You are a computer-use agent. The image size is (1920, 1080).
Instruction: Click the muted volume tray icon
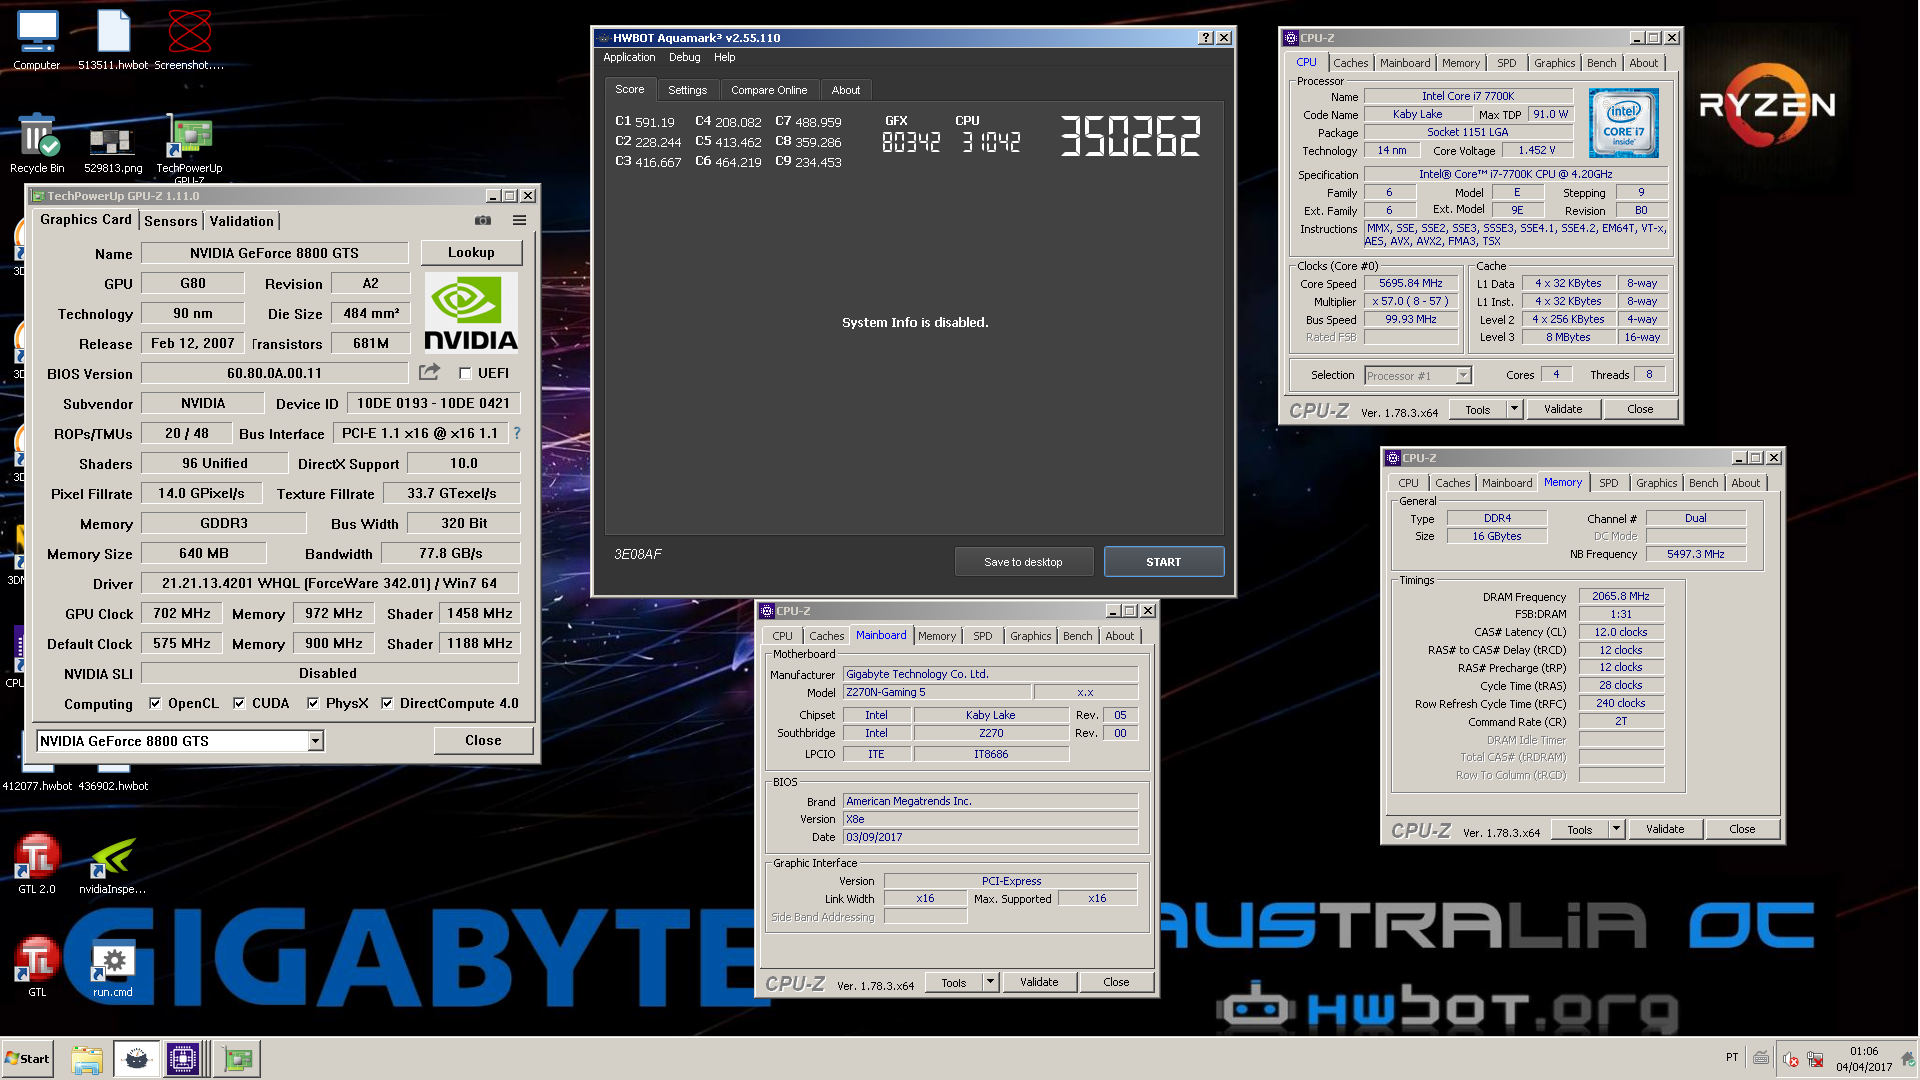(x=1791, y=1059)
